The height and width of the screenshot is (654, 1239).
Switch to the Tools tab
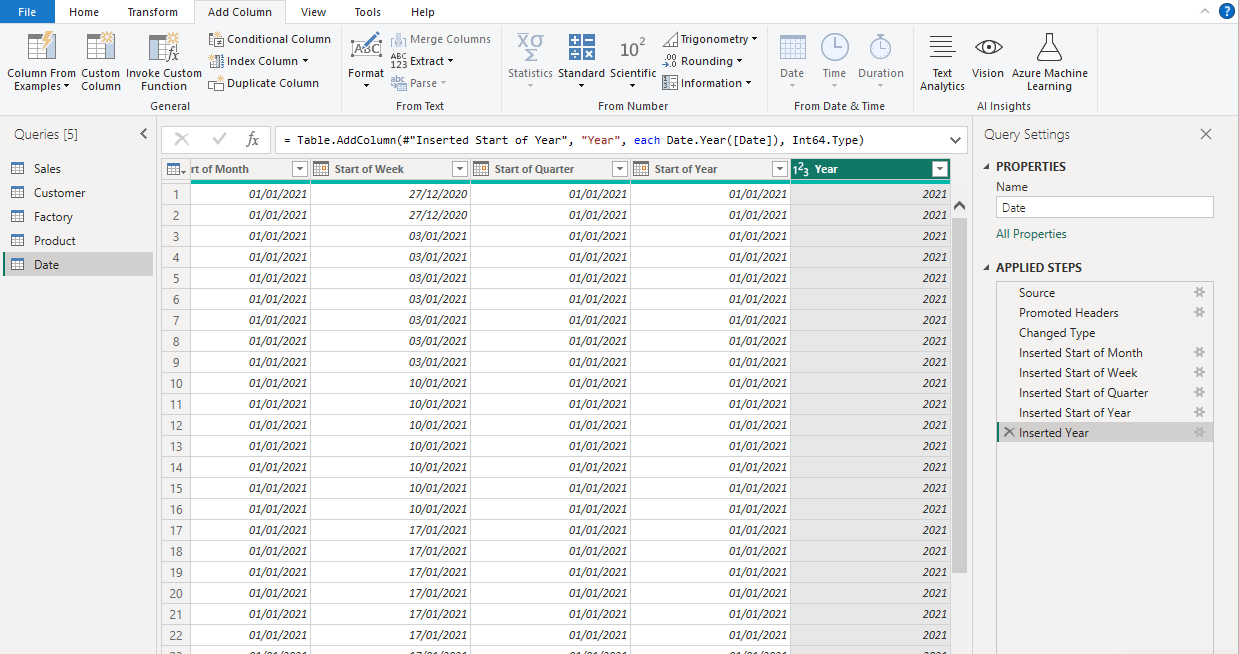(367, 12)
